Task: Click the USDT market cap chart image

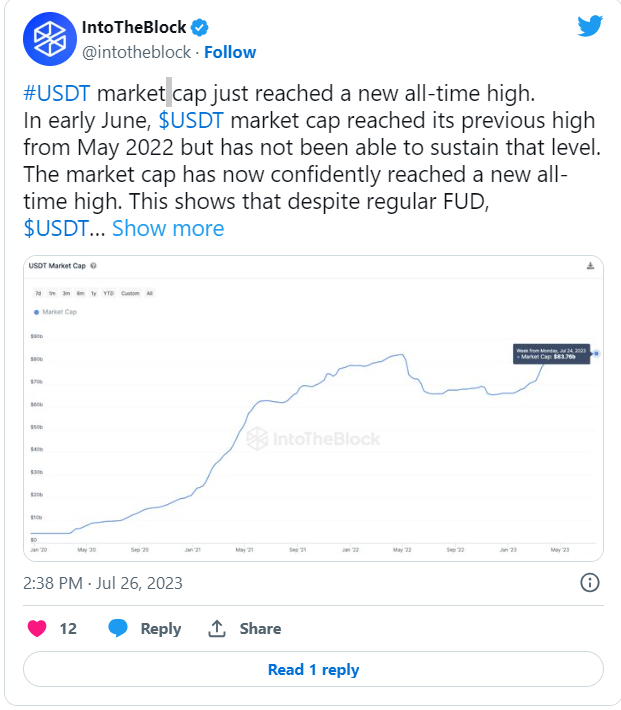Action: point(313,408)
